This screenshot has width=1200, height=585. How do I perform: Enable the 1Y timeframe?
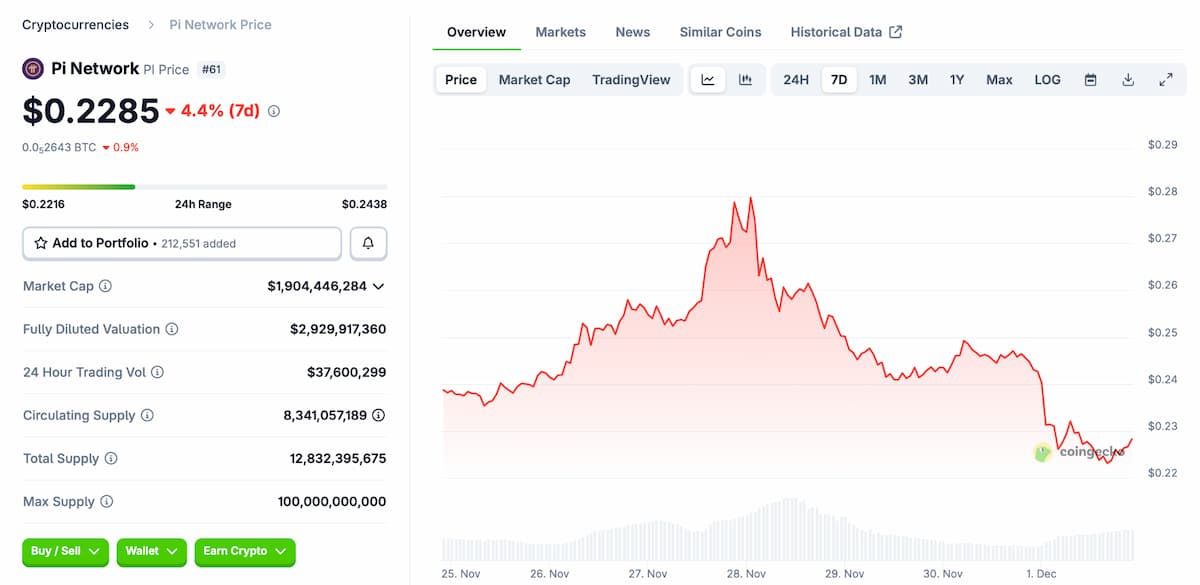click(957, 78)
